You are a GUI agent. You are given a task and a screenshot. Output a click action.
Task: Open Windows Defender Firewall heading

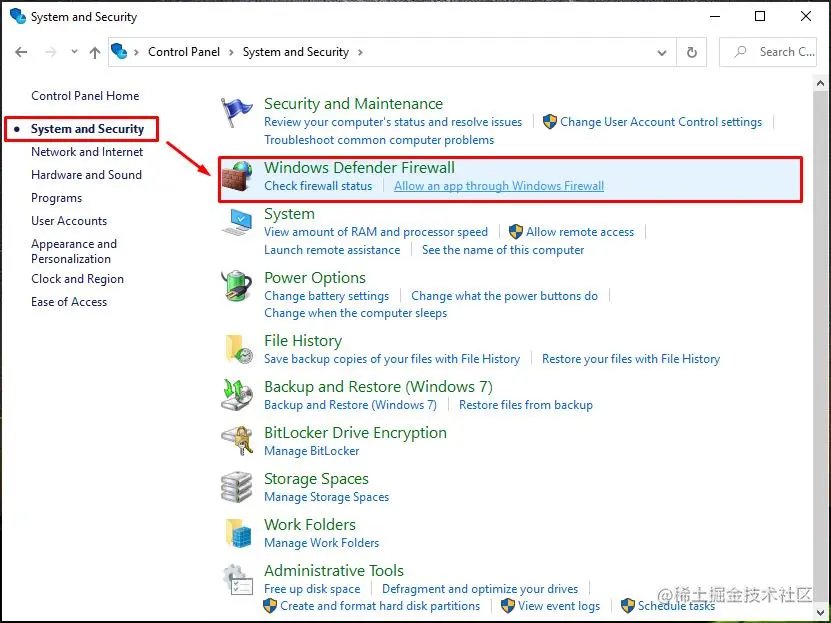[359, 168]
